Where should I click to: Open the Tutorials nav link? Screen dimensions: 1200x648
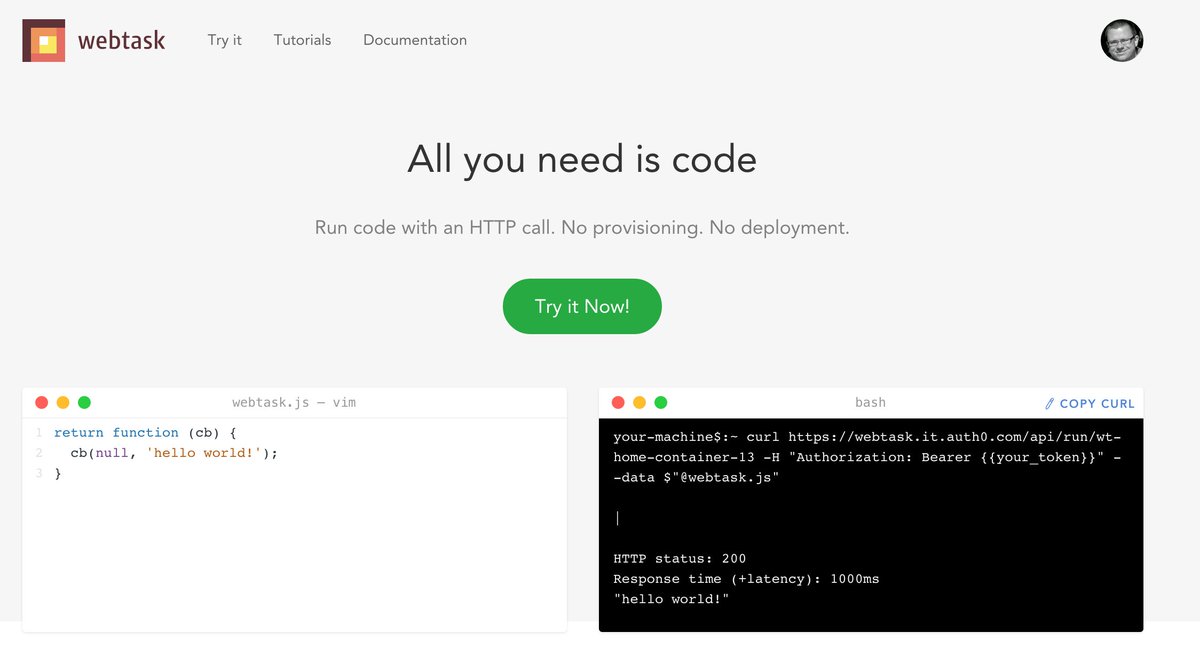tap(302, 40)
